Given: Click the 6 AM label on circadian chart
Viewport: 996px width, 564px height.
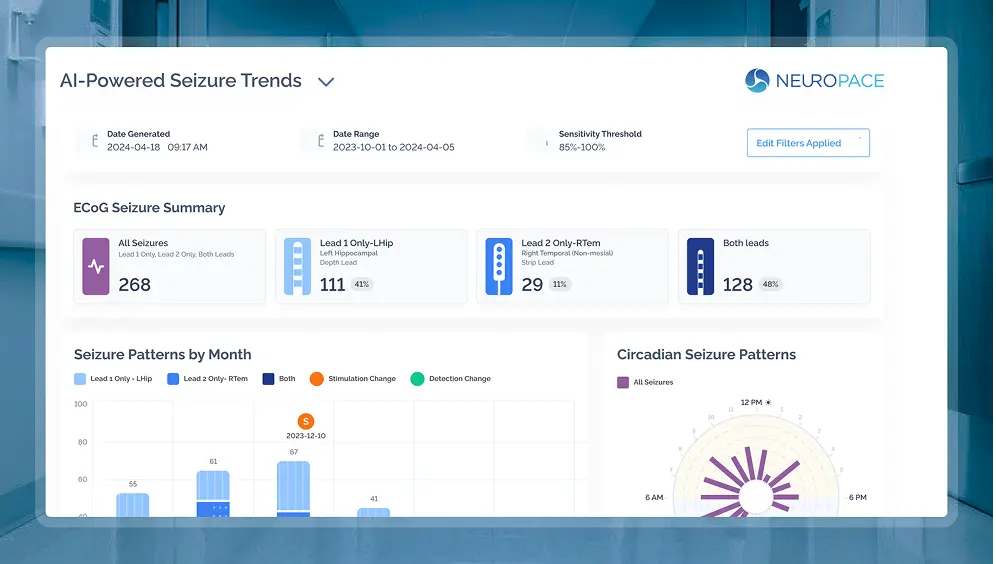Looking at the screenshot, I should tap(654, 497).
